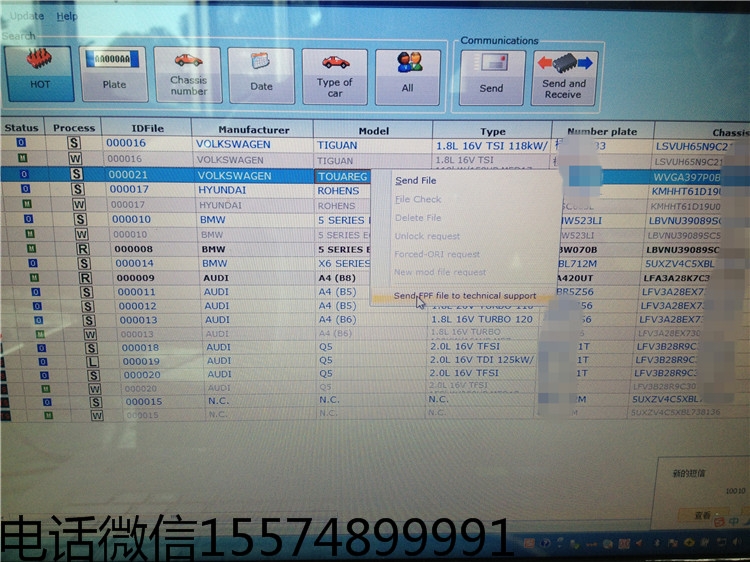750x562 pixels.
Task: Click VOLKSWAGEN in selected row 000021
Action: [x=234, y=176]
